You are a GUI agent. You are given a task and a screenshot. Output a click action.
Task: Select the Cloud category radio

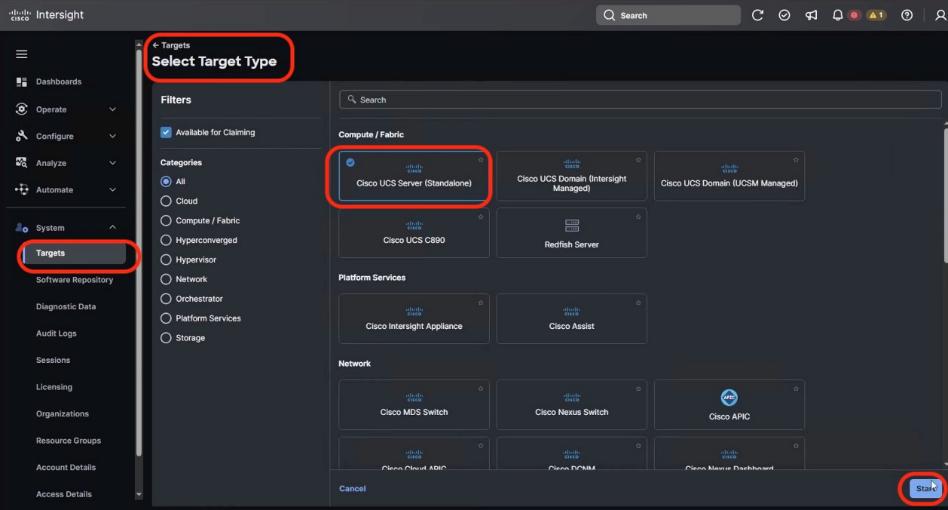tap(166, 201)
